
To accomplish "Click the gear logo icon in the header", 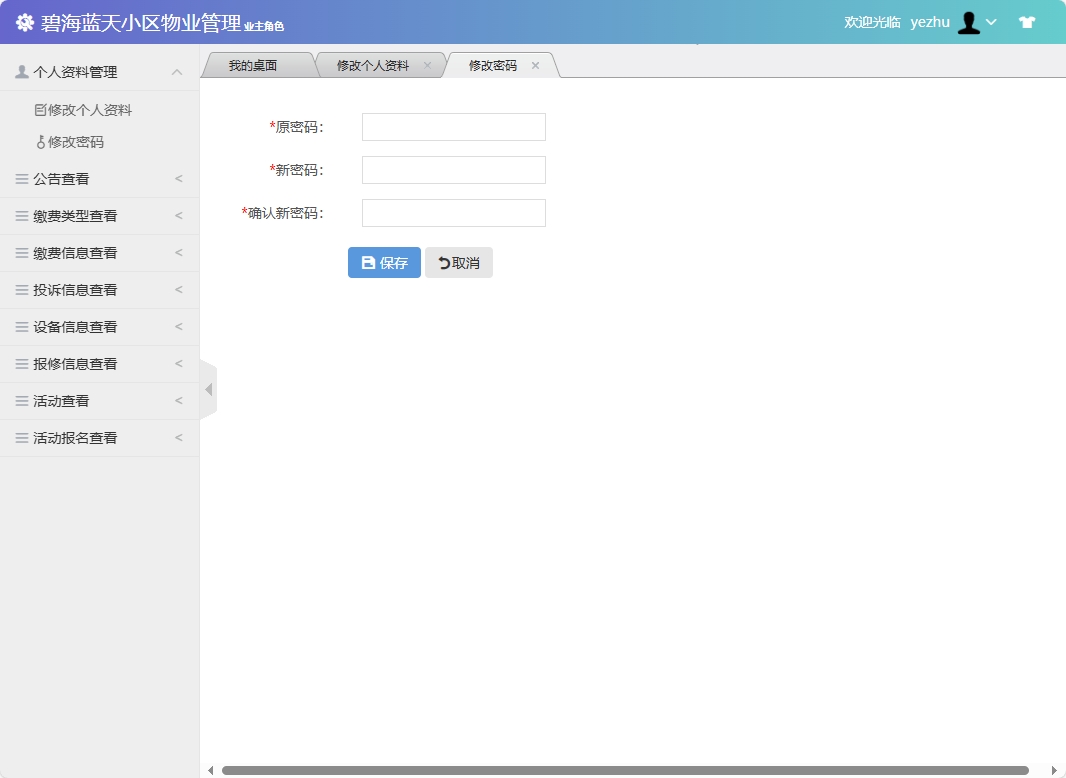I will [x=24, y=21].
